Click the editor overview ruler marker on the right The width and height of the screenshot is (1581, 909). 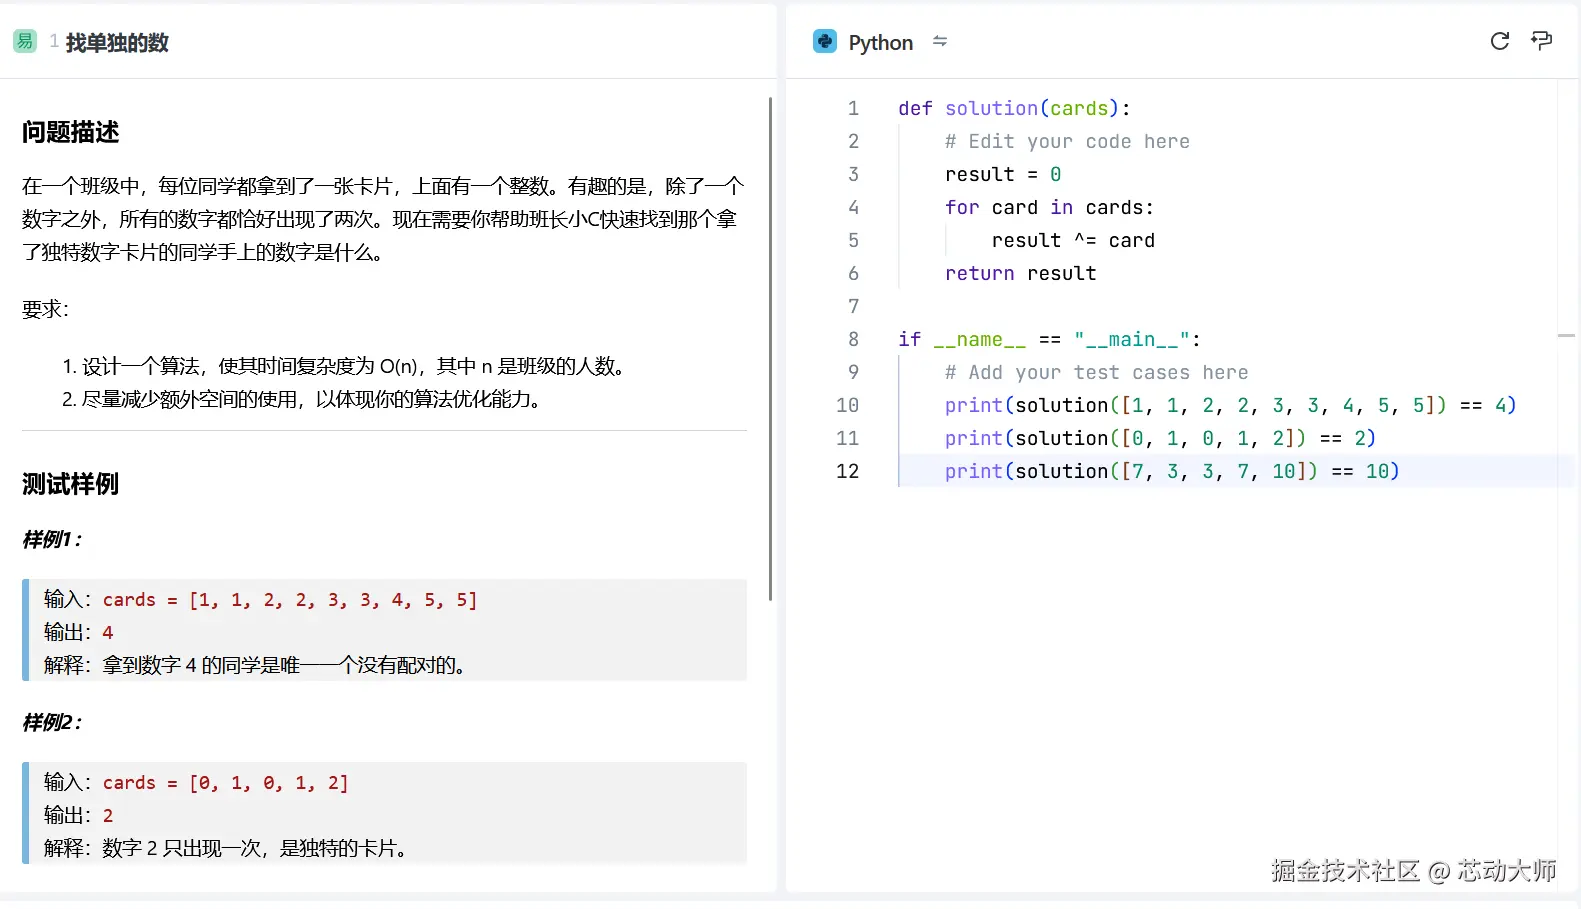tap(1566, 336)
